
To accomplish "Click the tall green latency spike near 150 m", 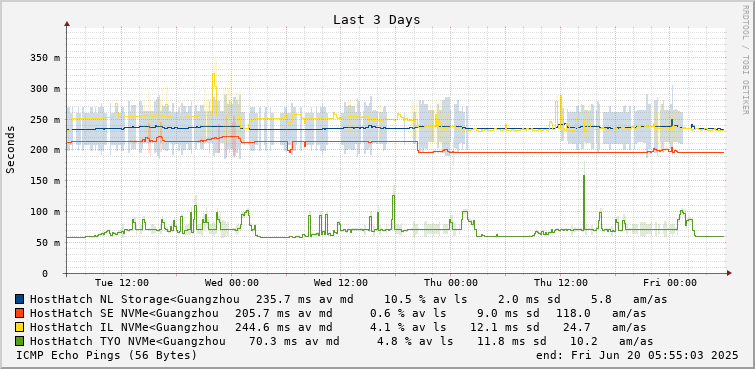I will pyautogui.click(x=584, y=202).
